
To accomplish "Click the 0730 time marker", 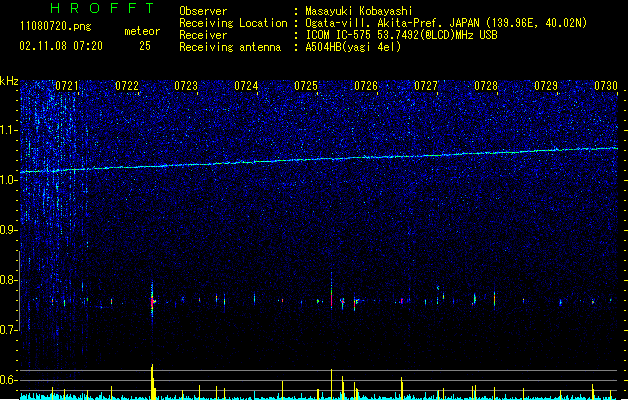I will tap(606, 86).
